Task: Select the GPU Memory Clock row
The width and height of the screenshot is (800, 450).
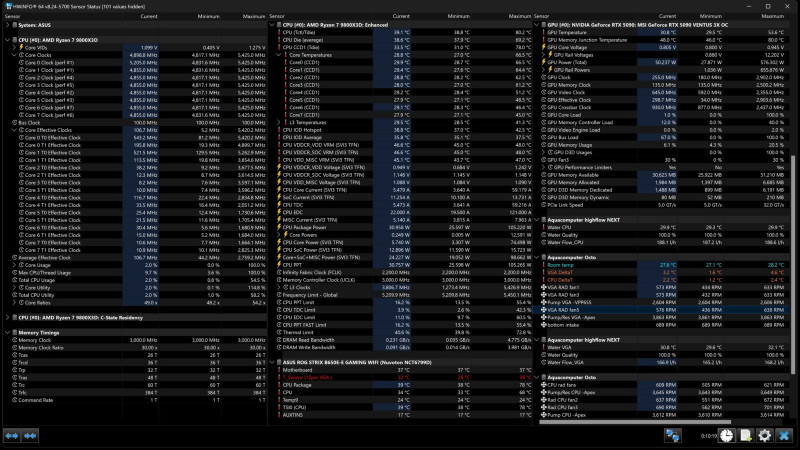Action: (660, 85)
